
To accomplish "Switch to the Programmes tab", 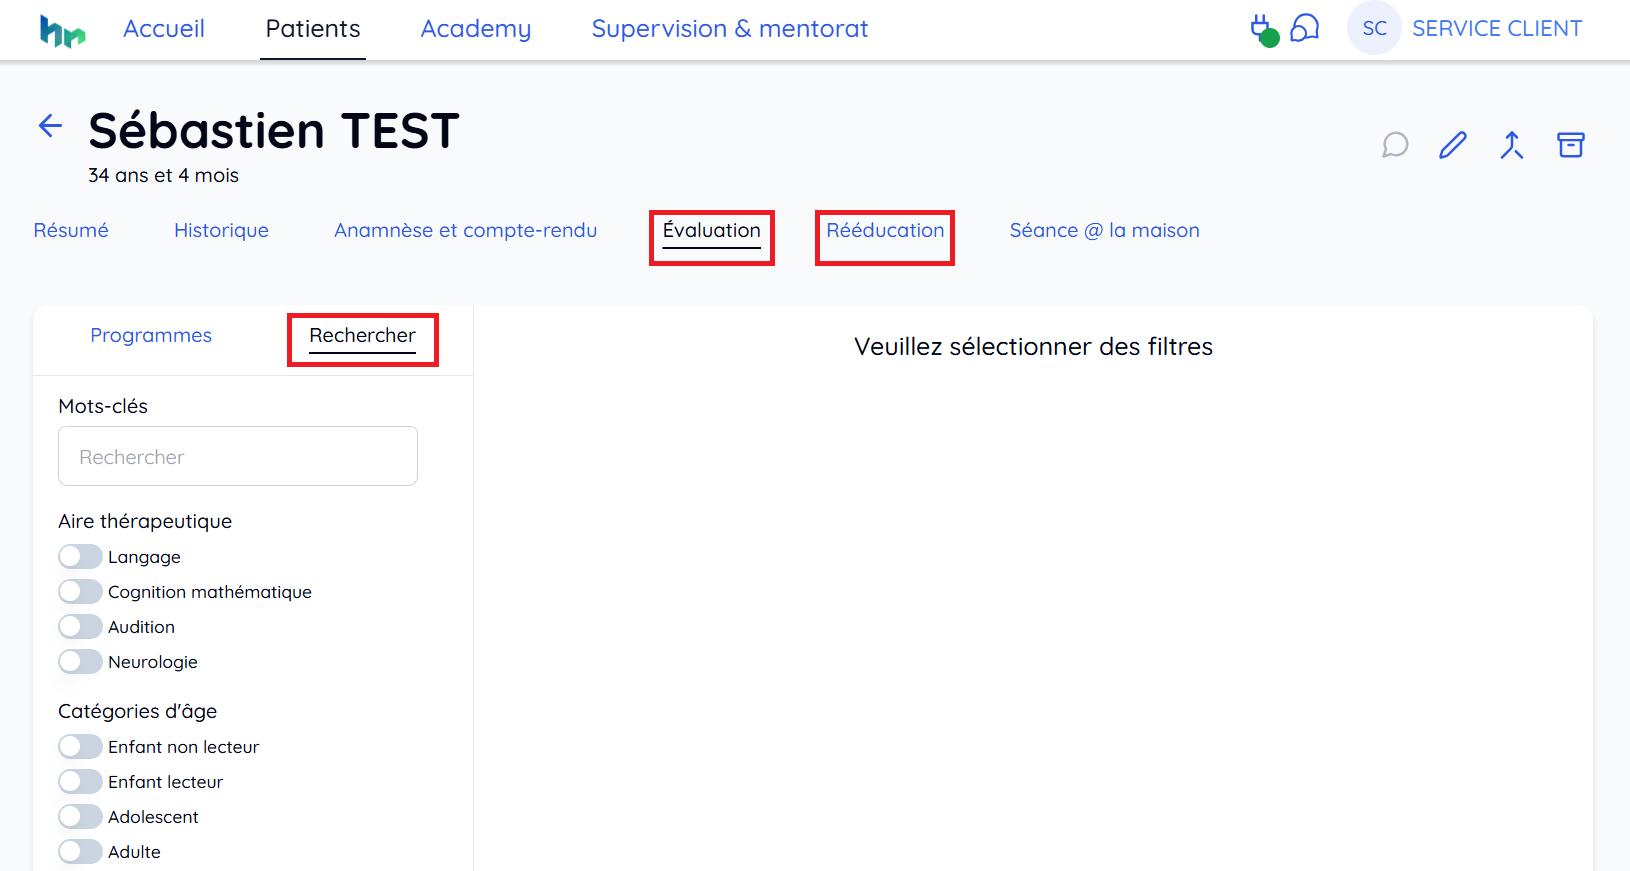I will 151,336.
